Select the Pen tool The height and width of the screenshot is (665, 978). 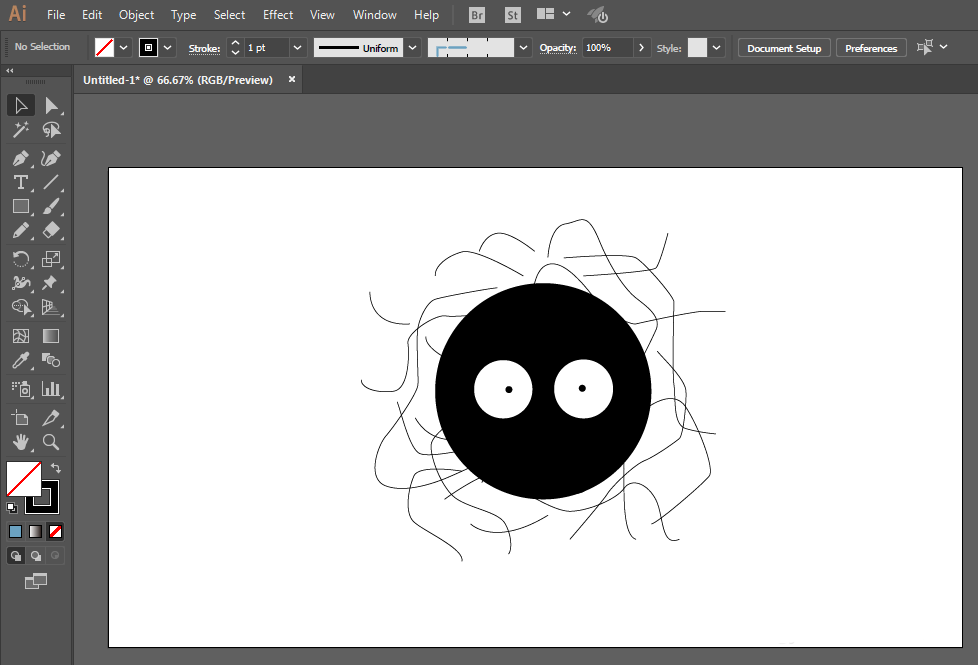point(20,158)
